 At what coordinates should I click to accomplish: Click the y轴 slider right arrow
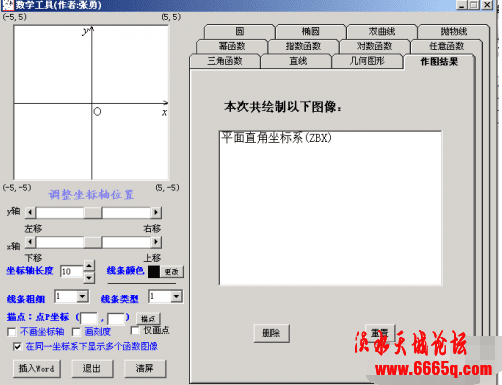(156, 212)
